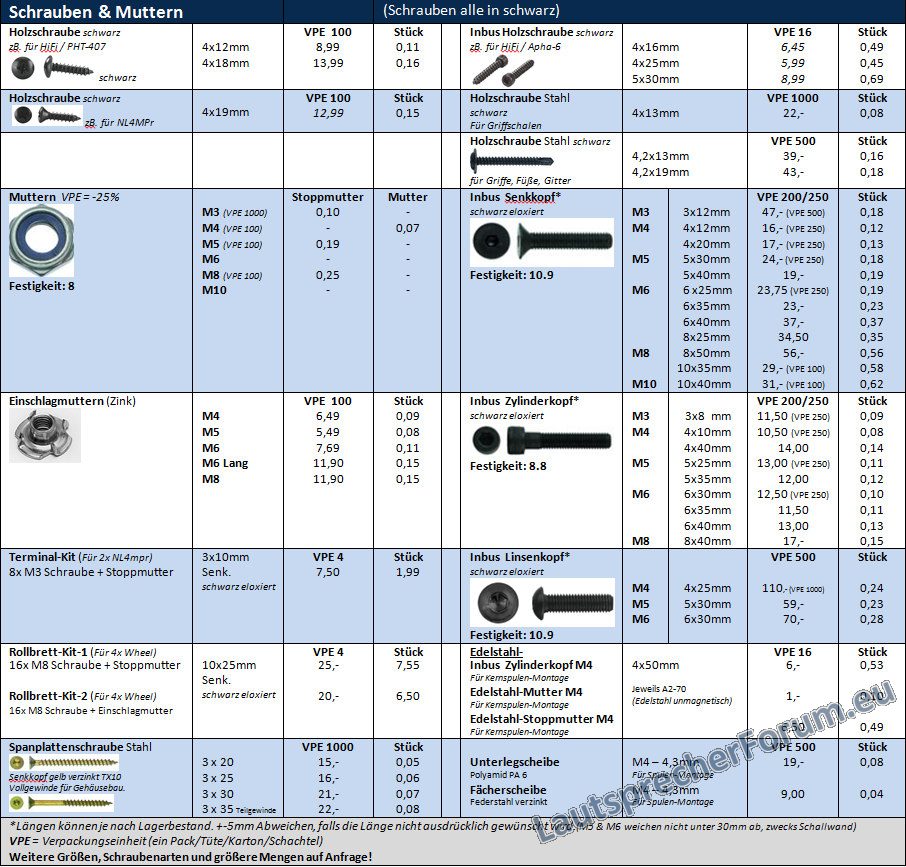Select the '3 x 20' Spanplattenschraube size

pyautogui.click(x=218, y=762)
